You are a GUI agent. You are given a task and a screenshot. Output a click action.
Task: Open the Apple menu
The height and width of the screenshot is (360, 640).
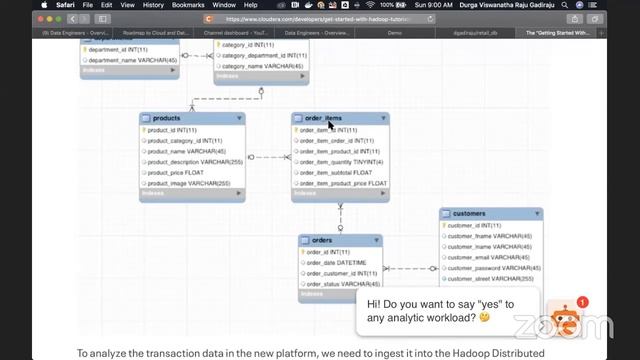(44, 5)
